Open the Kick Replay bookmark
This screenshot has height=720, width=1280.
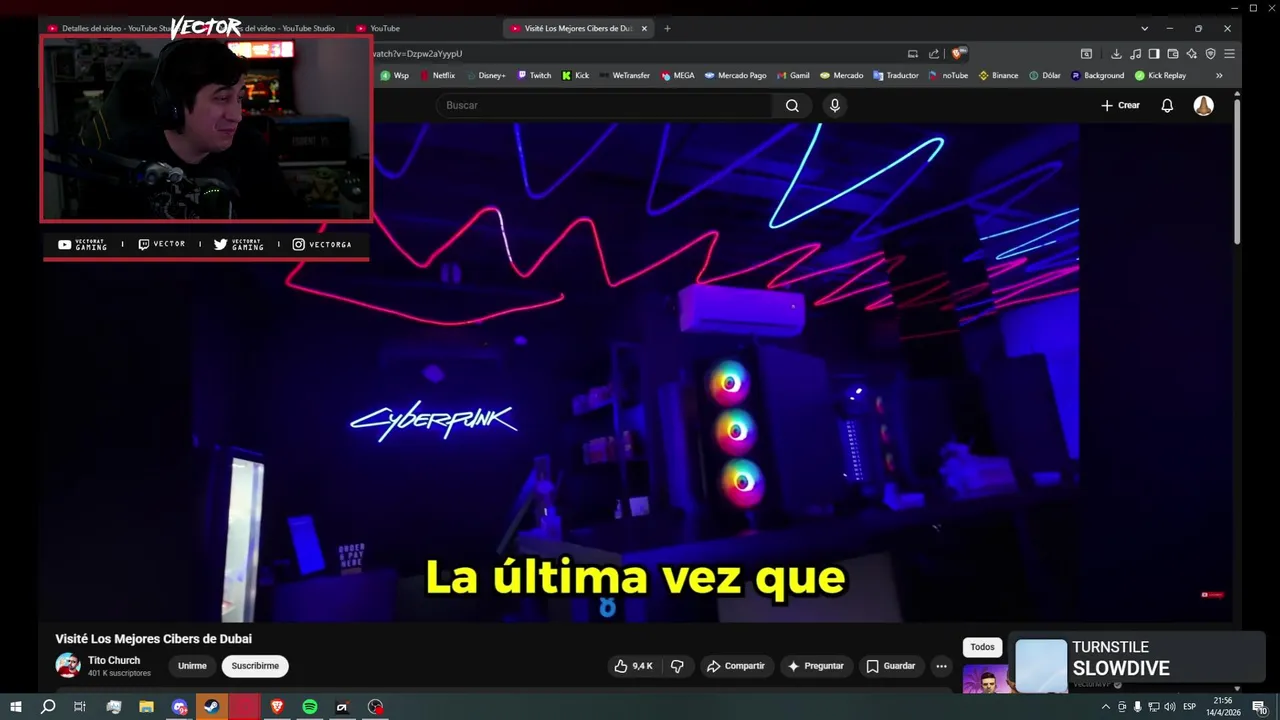tap(1160, 75)
